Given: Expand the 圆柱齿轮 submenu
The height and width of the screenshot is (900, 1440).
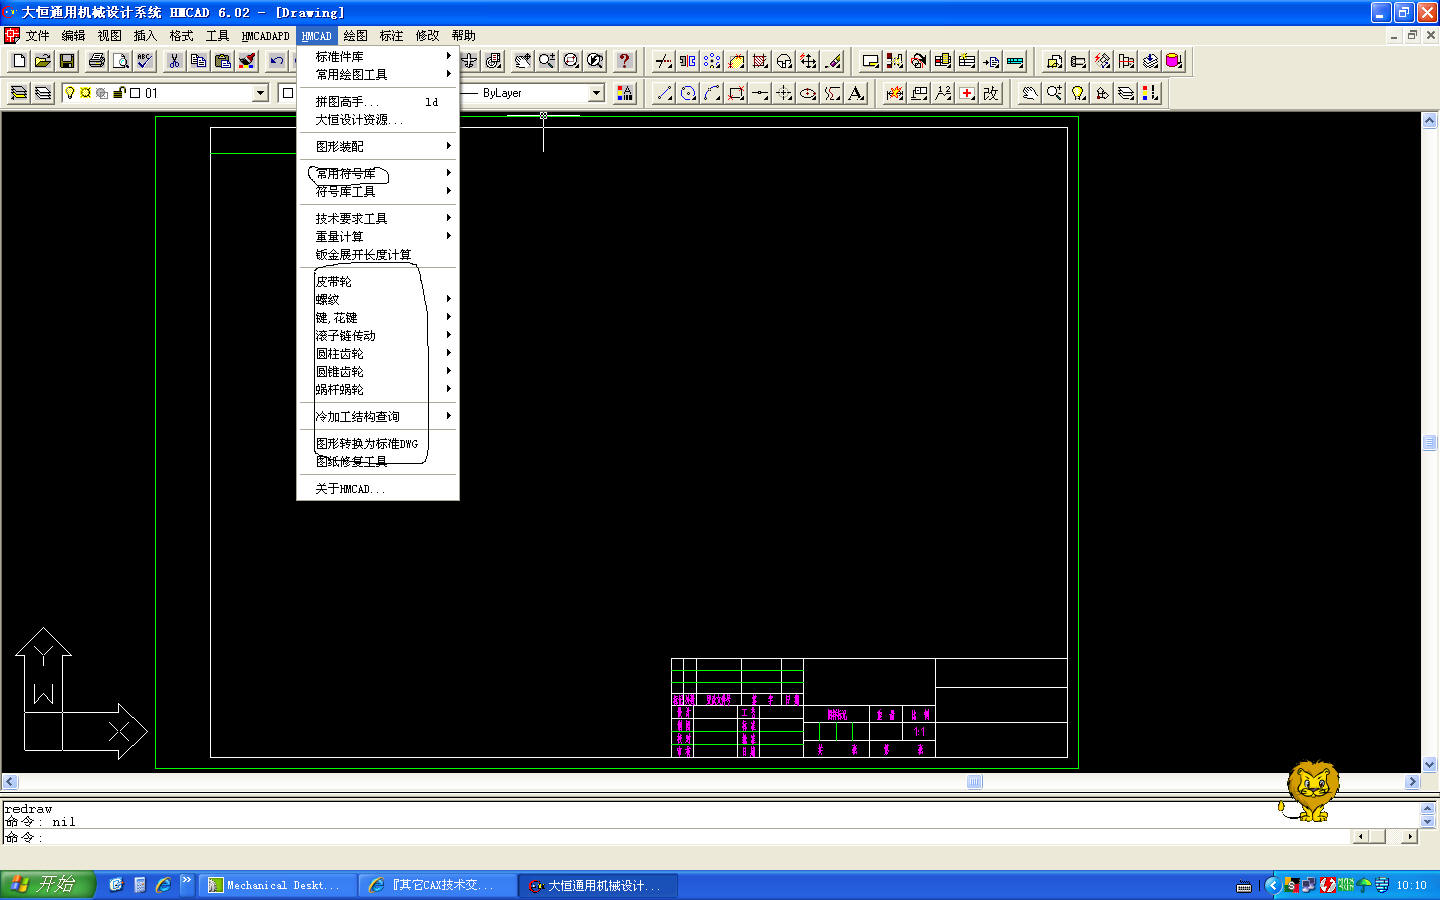Looking at the screenshot, I should coord(378,353).
